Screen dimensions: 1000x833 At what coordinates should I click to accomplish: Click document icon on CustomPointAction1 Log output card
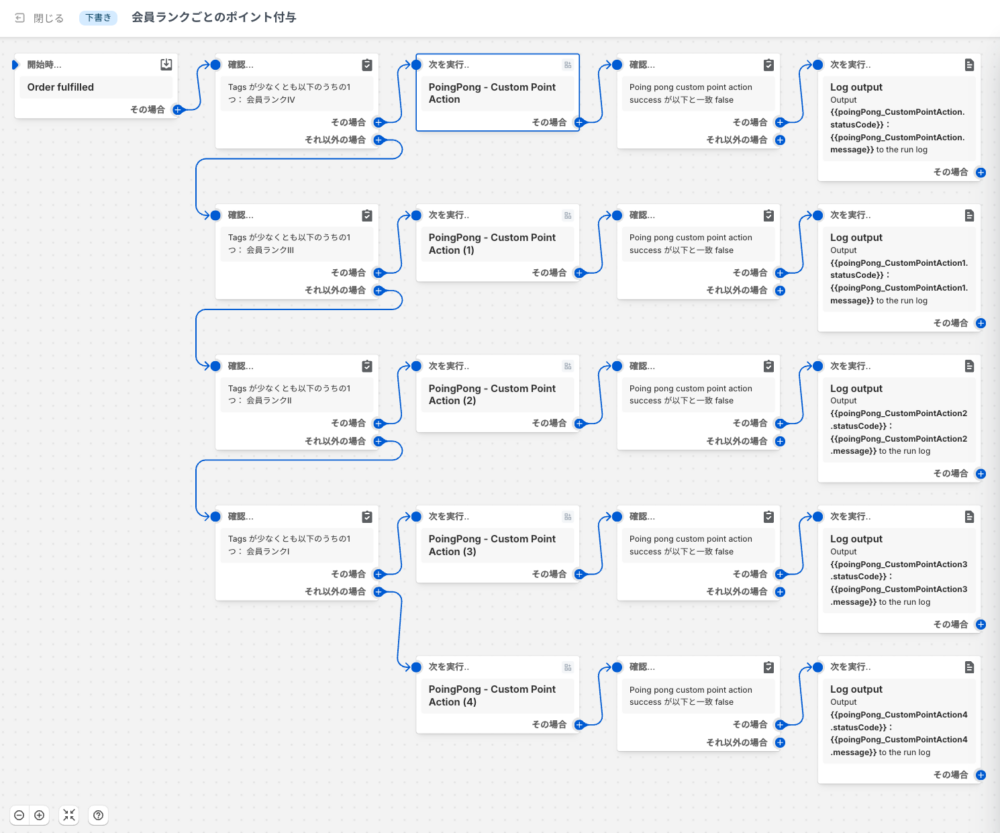pyautogui.click(x=969, y=216)
